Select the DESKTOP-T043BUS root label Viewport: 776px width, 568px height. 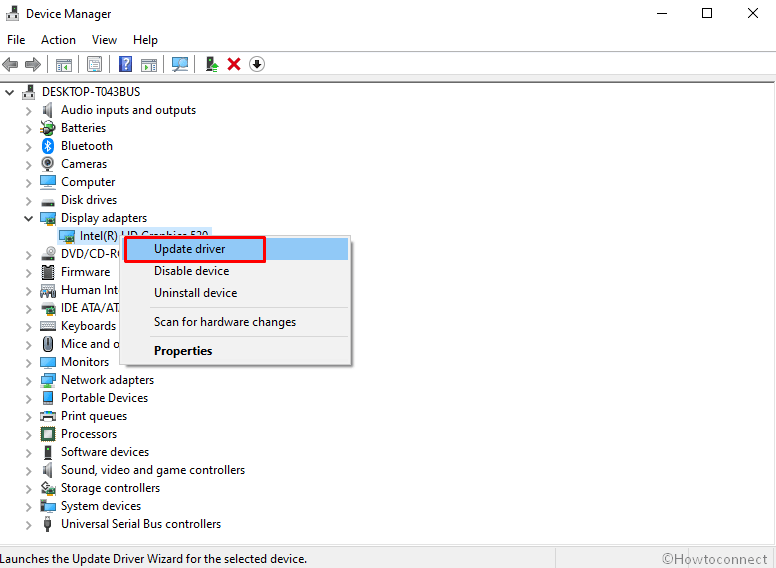click(x=91, y=92)
